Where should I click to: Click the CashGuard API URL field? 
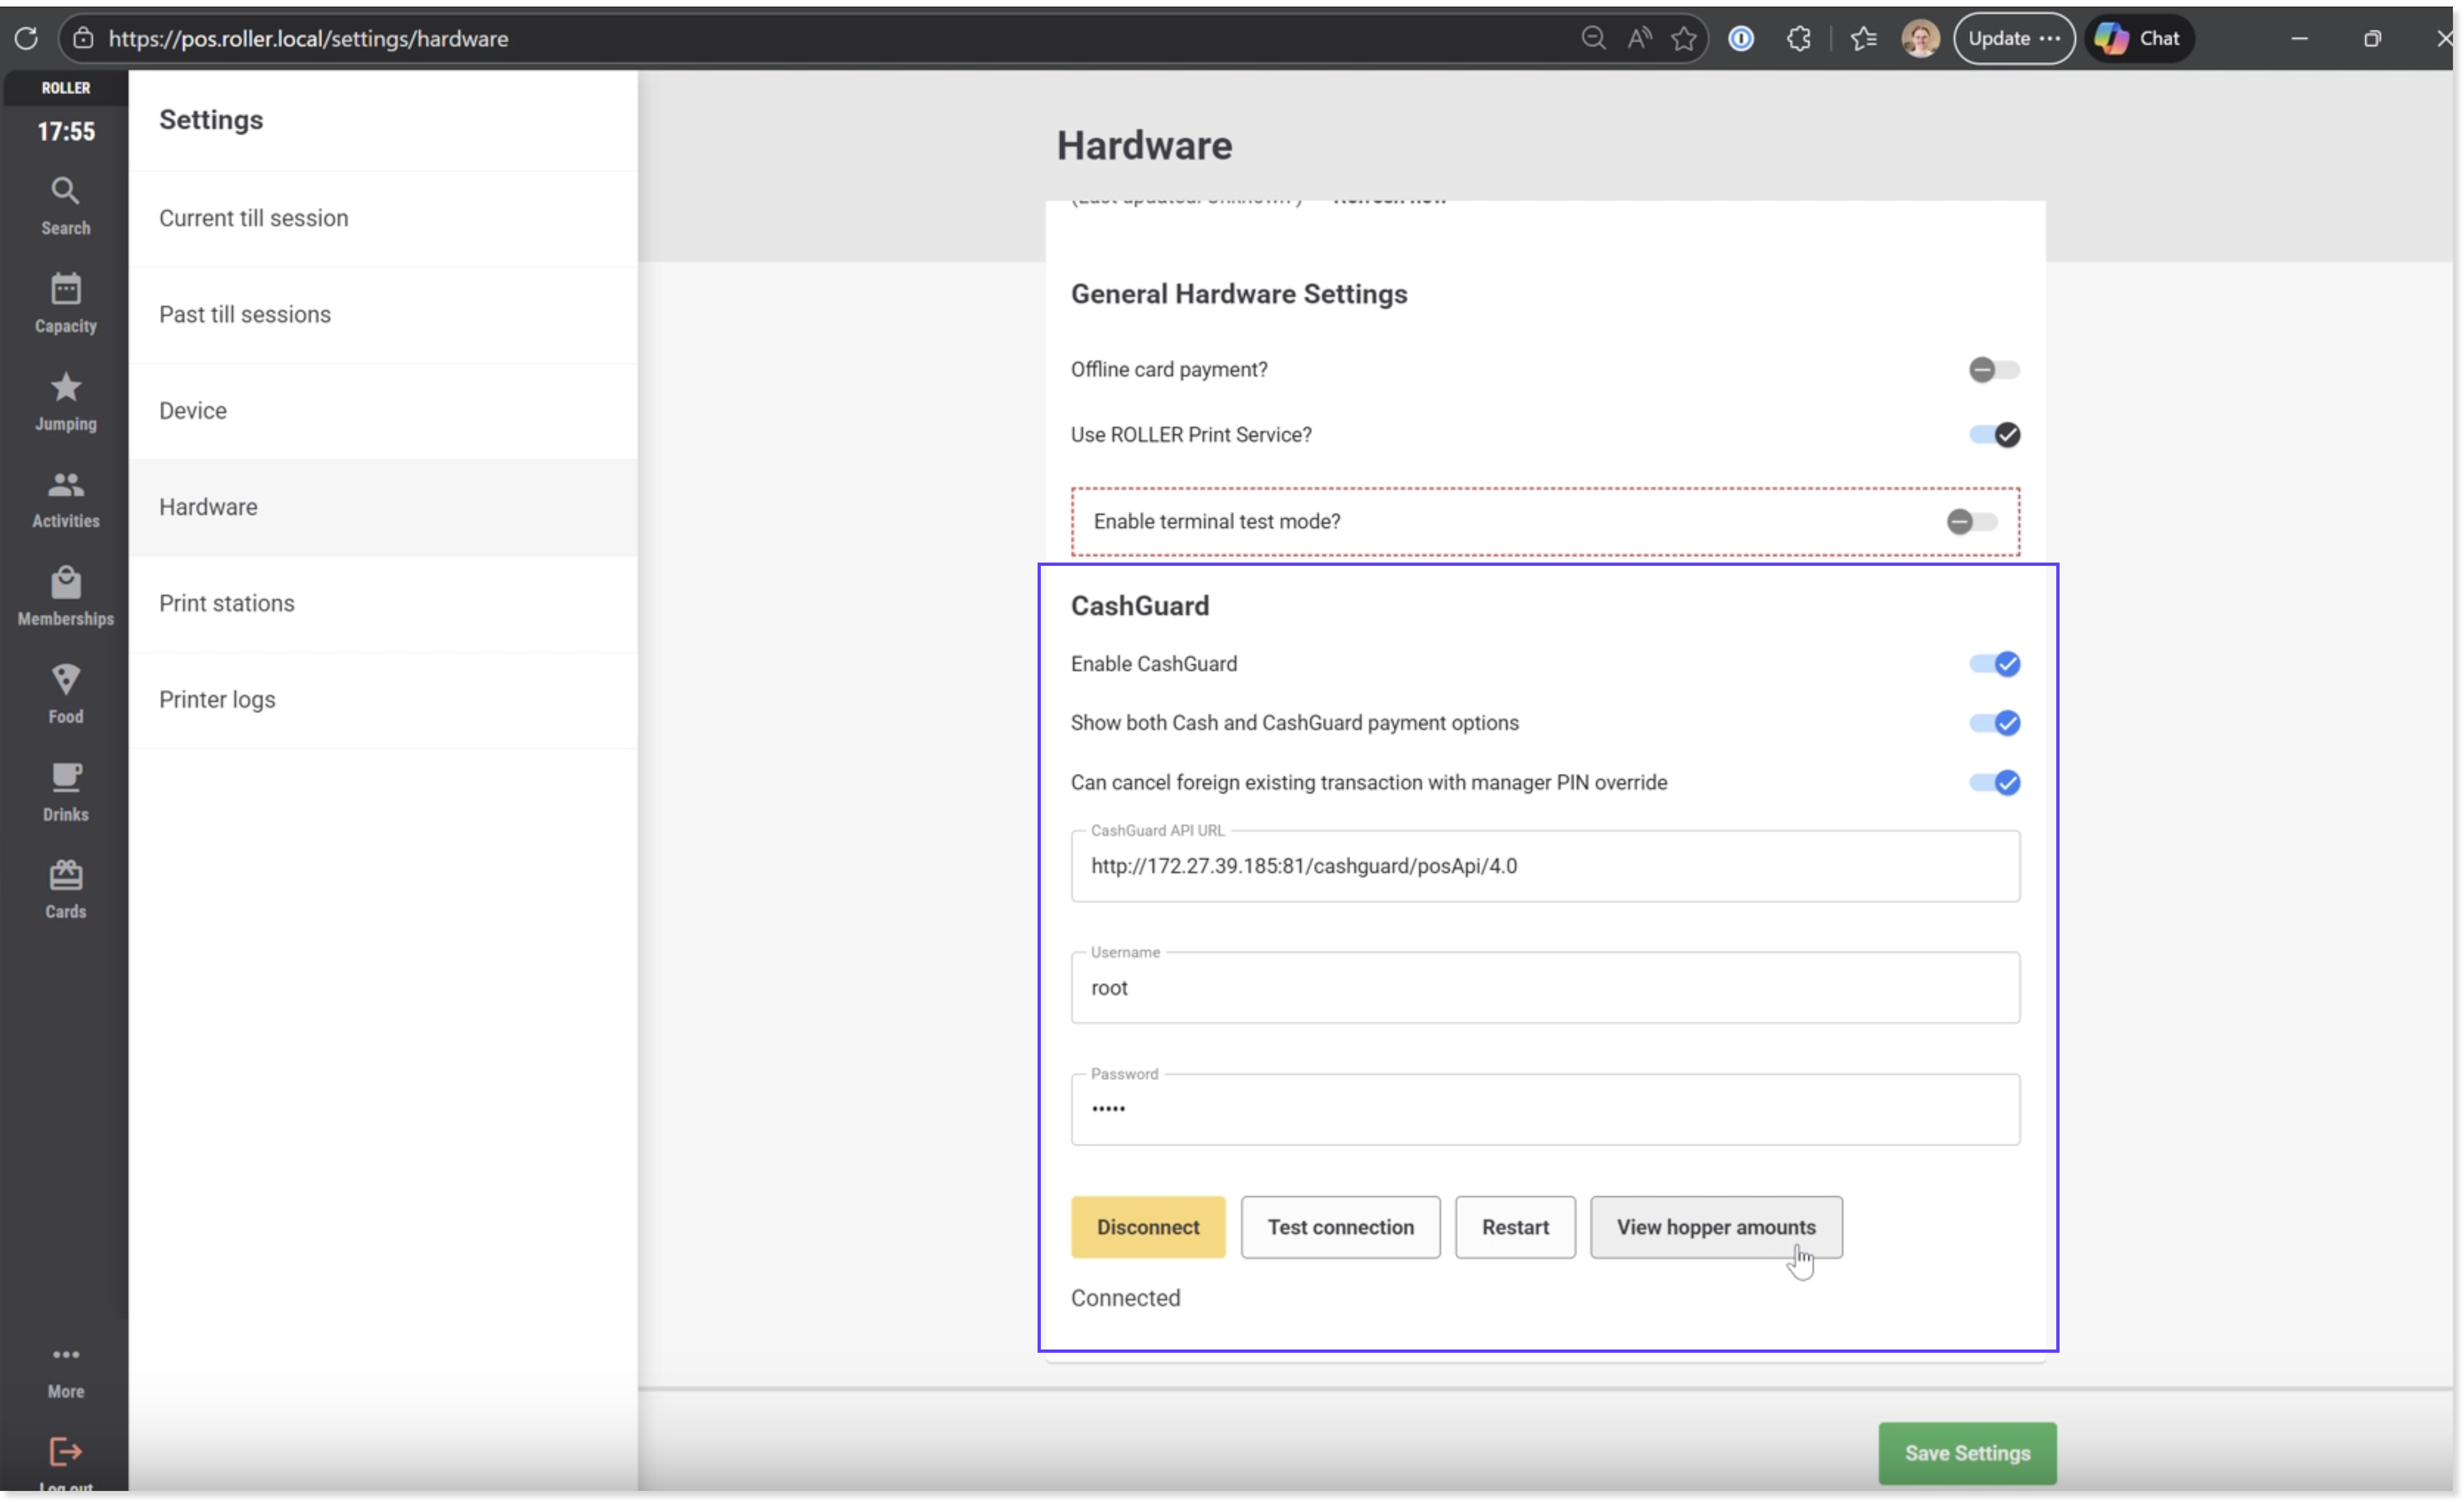coord(1544,866)
